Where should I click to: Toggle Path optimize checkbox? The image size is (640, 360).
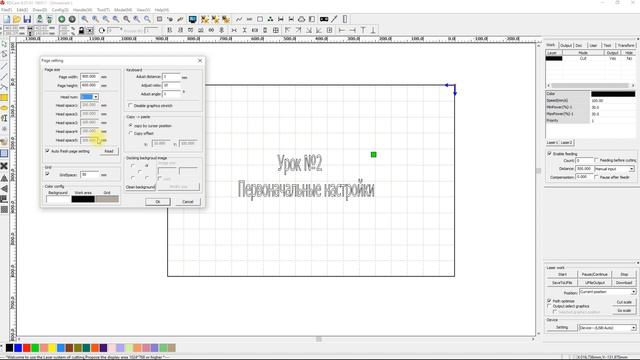click(x=549, y=300)
